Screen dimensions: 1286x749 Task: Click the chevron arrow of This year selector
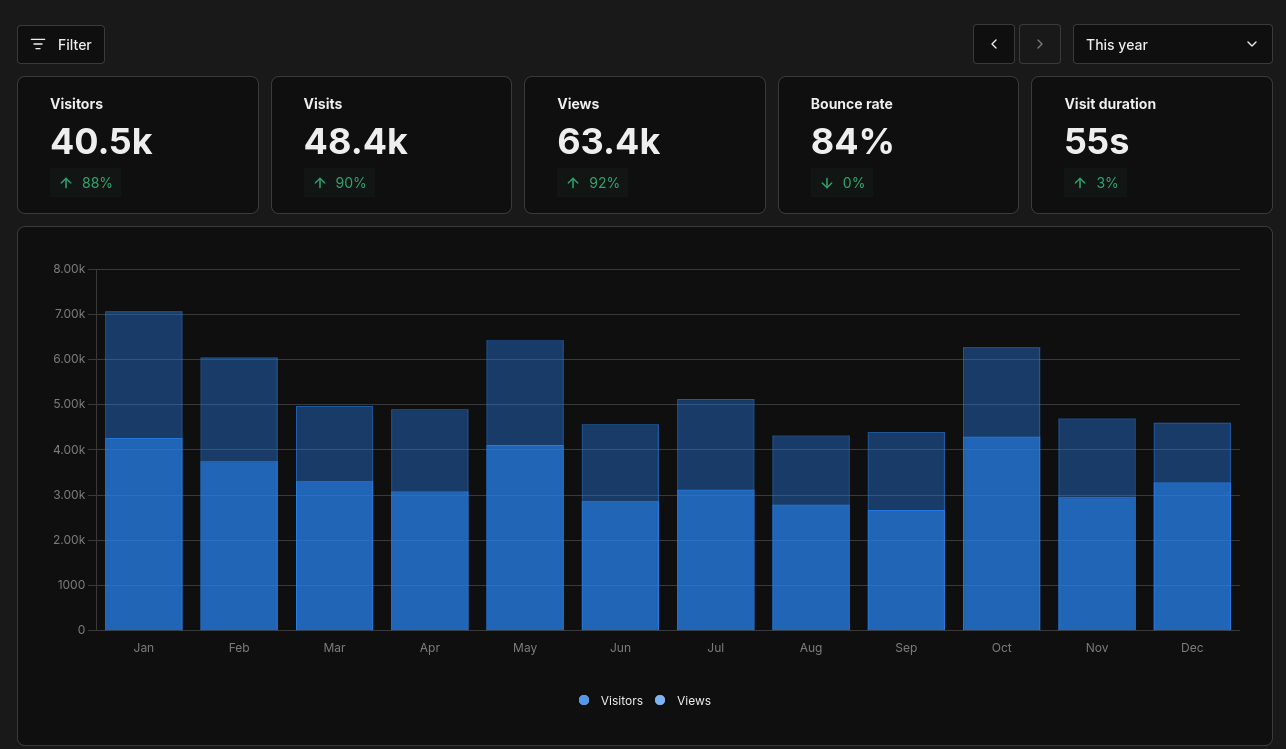[x=1252, y=44]
